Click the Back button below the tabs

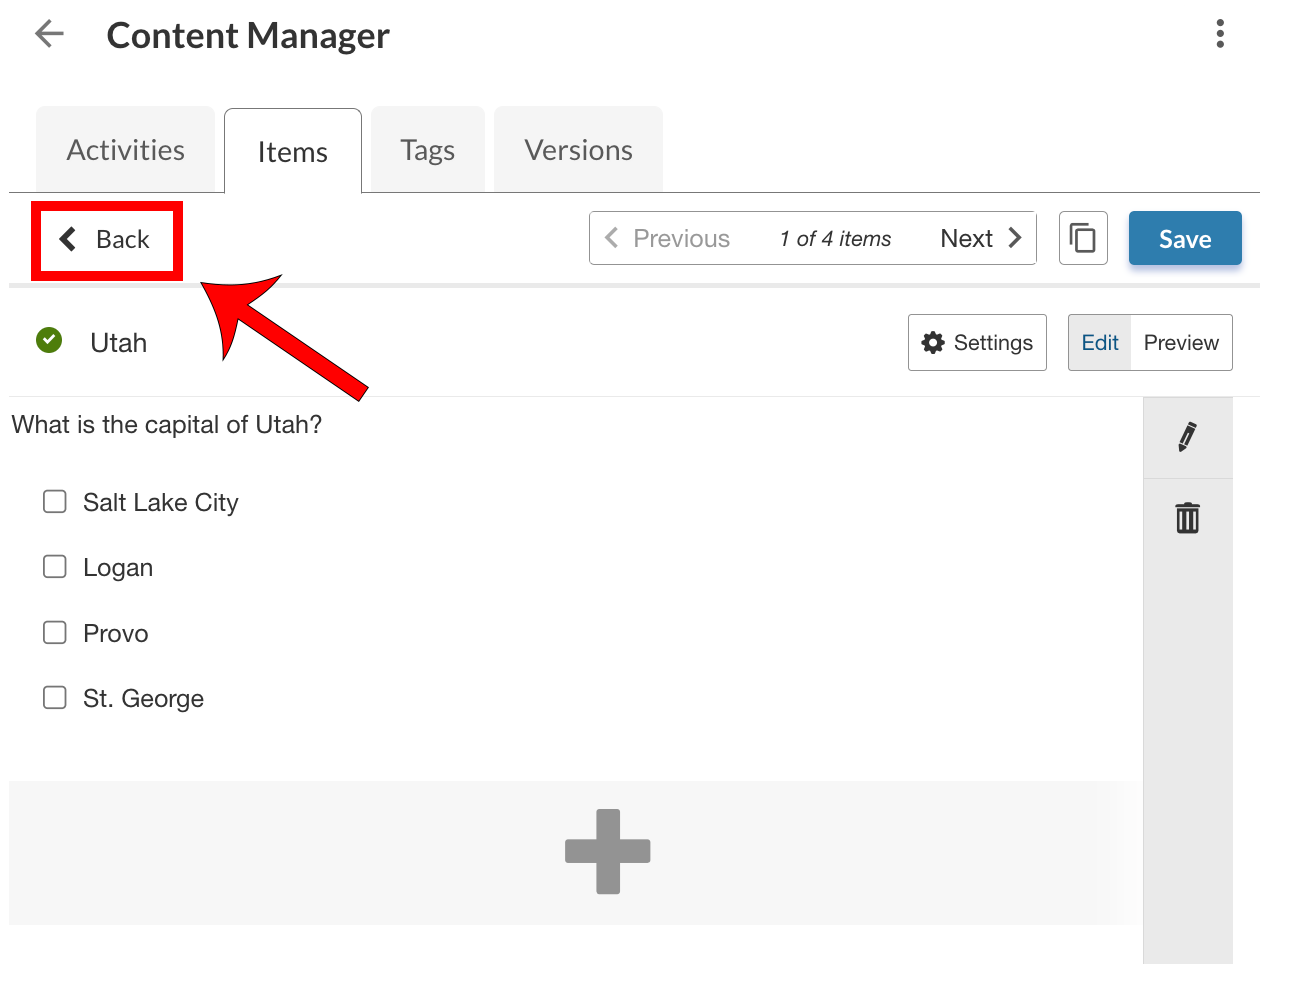click(x=107, y=240)
